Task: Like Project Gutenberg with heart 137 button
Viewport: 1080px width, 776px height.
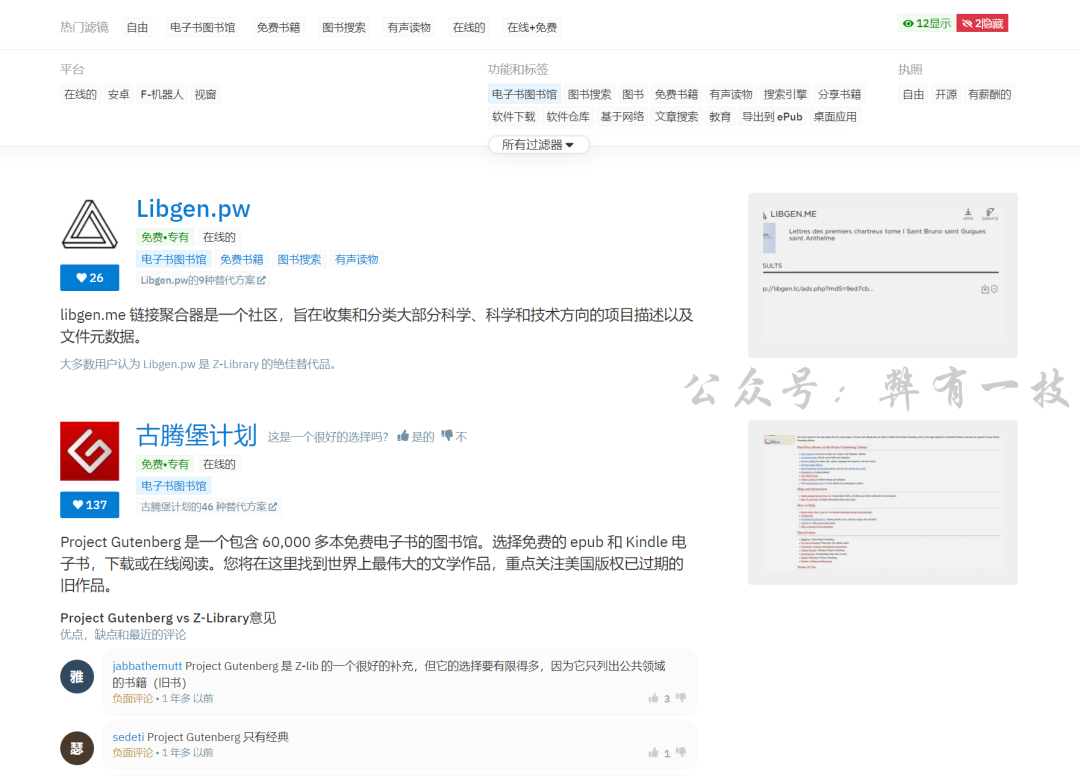Action: tap(89, 505)
